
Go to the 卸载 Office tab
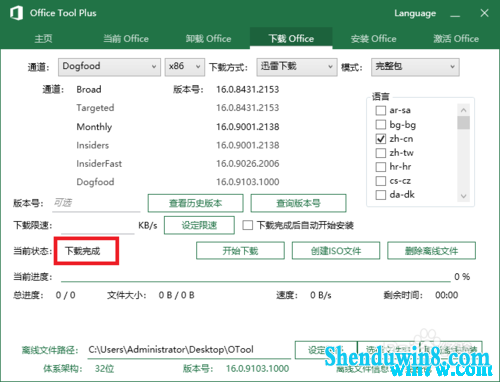[208, 39]
